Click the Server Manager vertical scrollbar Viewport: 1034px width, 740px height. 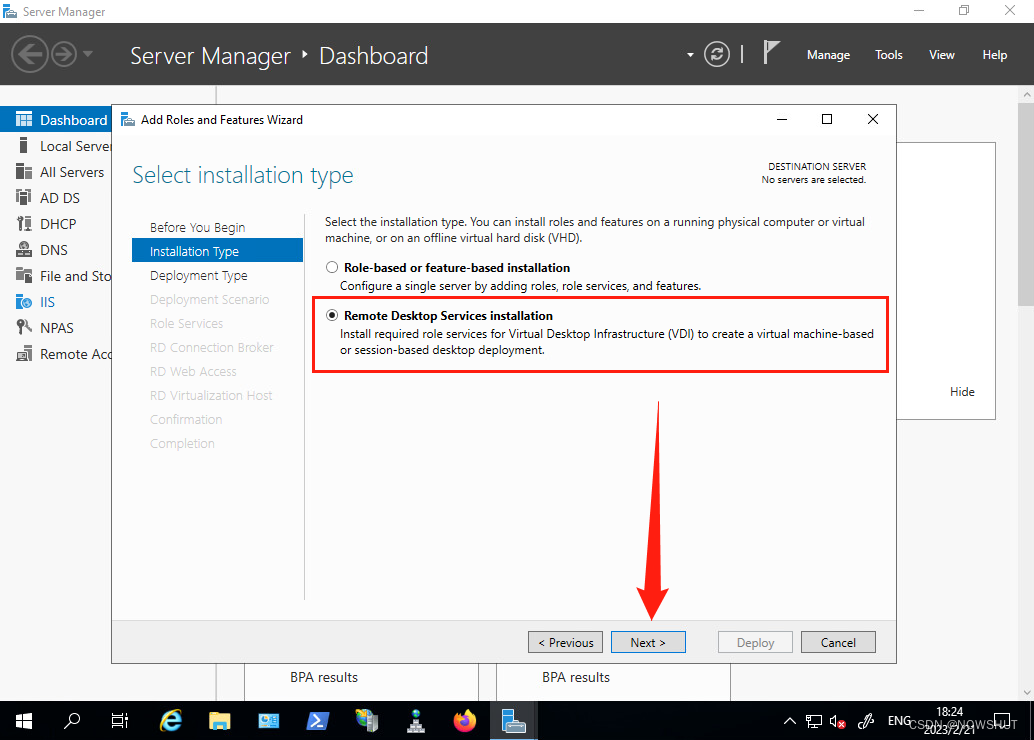(1027, 204)
